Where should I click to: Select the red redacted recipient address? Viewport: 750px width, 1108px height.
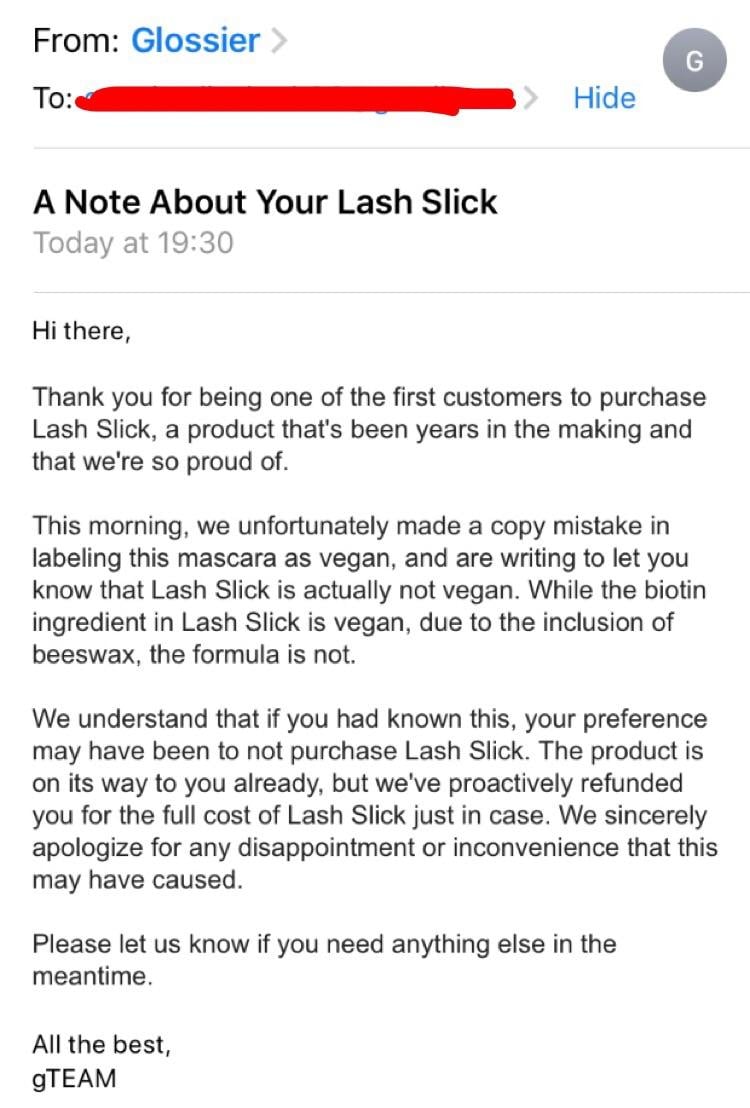pos(295,100)
